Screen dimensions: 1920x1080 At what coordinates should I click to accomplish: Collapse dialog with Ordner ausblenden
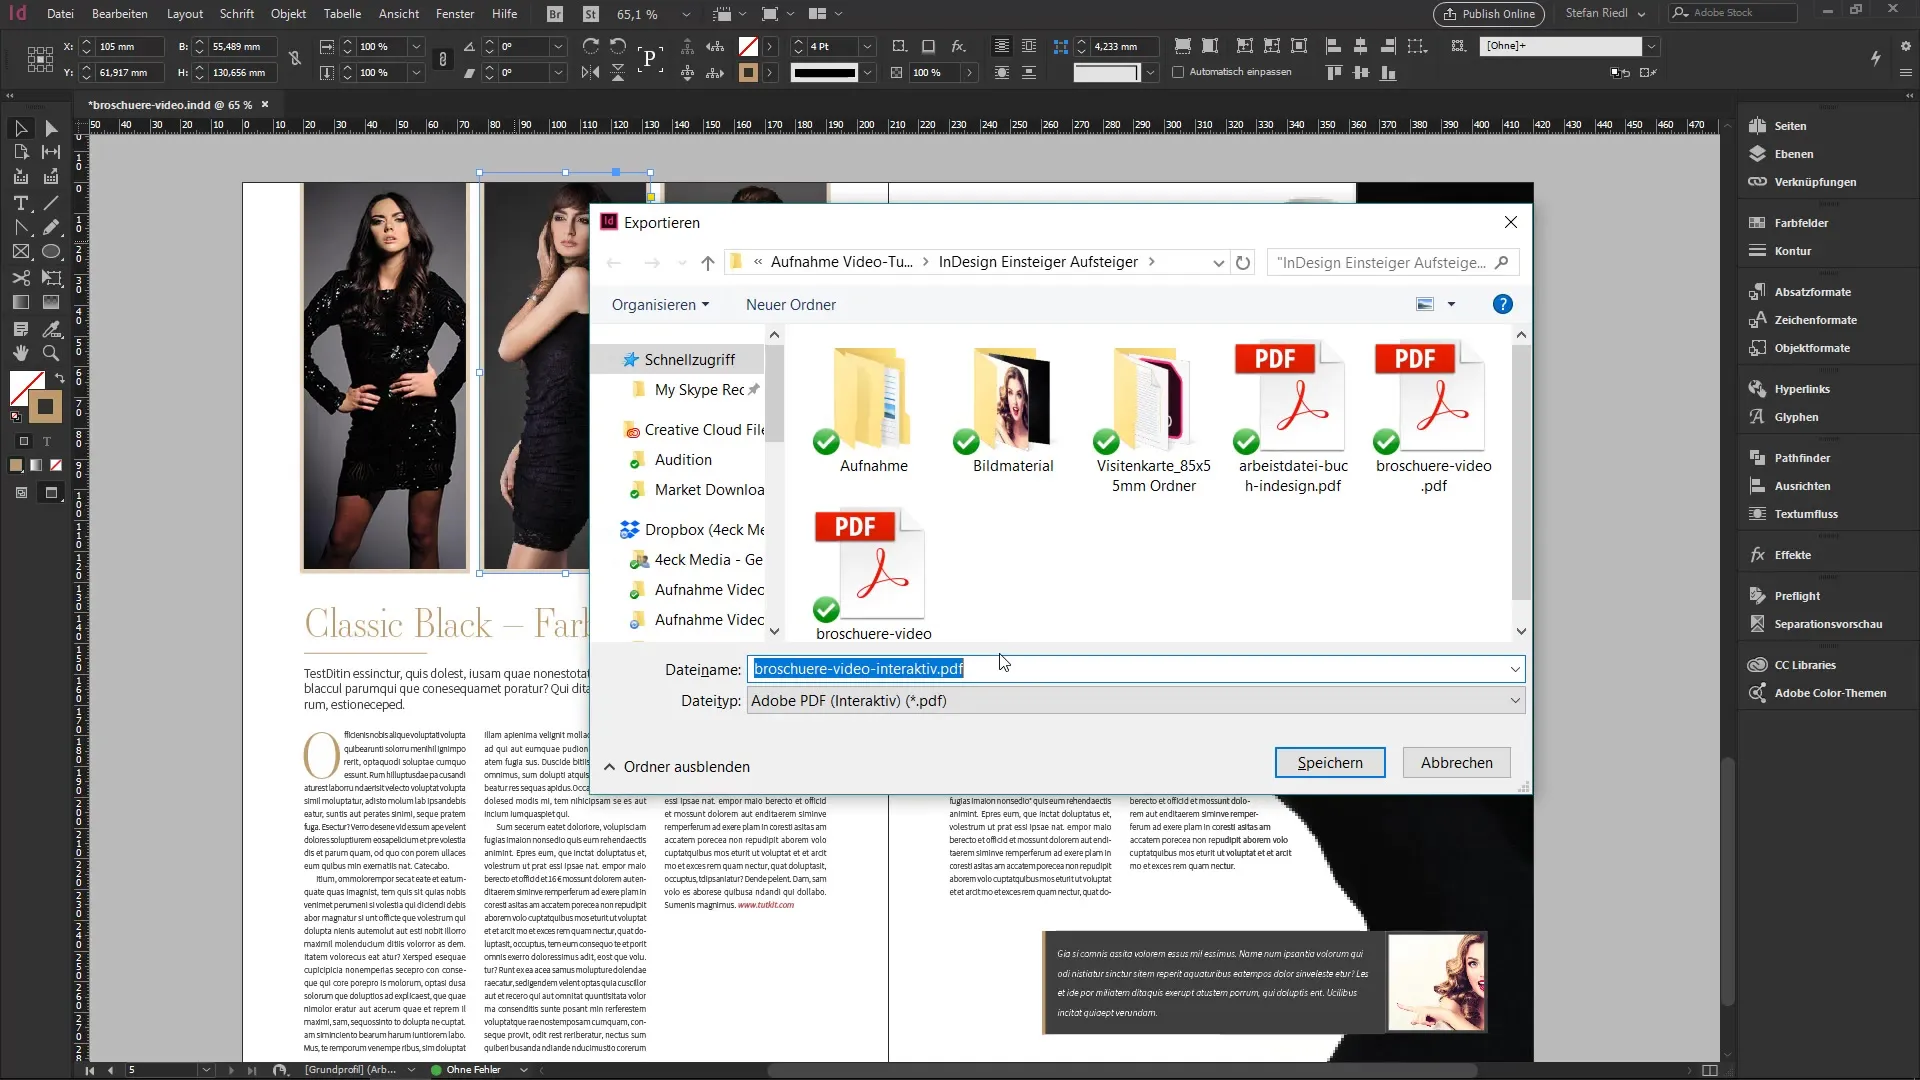pos(677,767)
